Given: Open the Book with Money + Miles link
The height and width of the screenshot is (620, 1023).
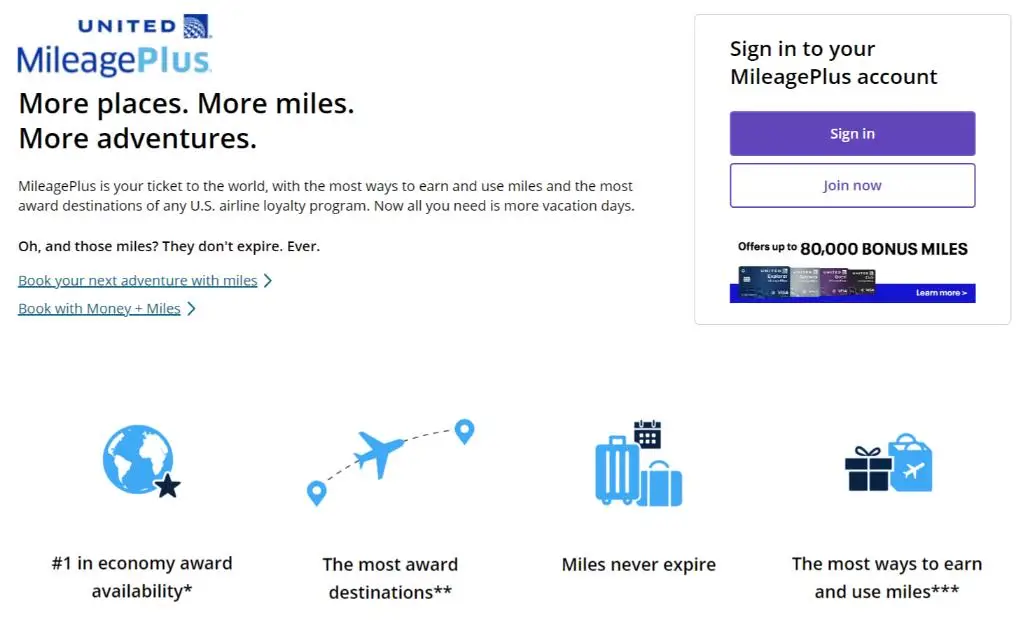Looking at the screenshot, I should coord(98,308).
